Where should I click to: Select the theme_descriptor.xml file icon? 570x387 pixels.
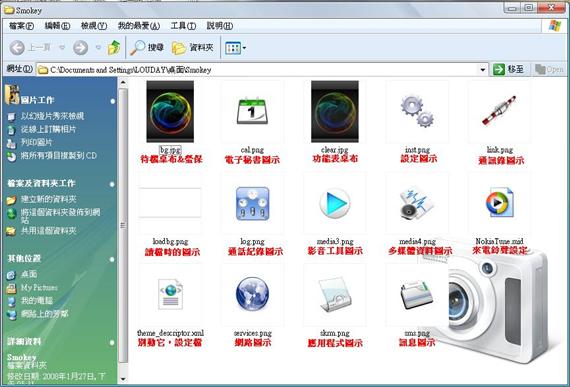[170, 294]
